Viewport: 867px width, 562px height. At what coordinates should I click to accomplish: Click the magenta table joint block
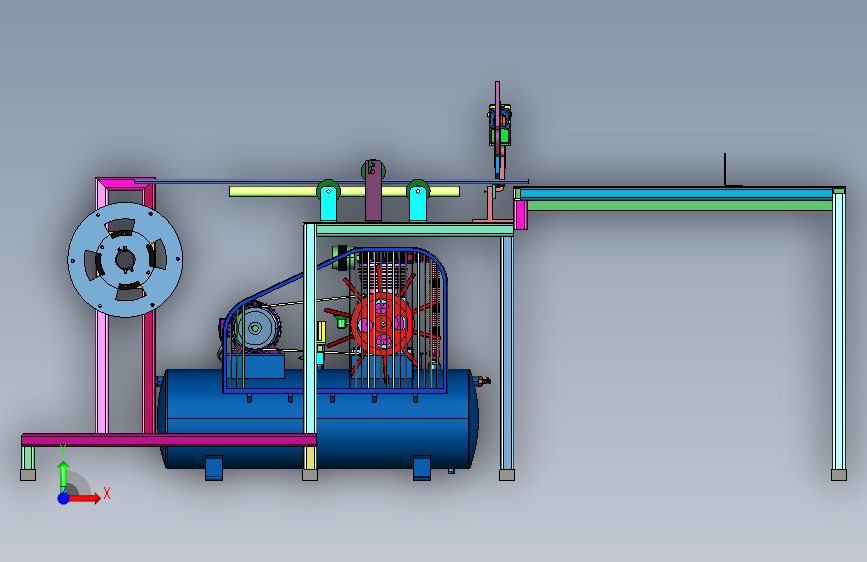520,215
